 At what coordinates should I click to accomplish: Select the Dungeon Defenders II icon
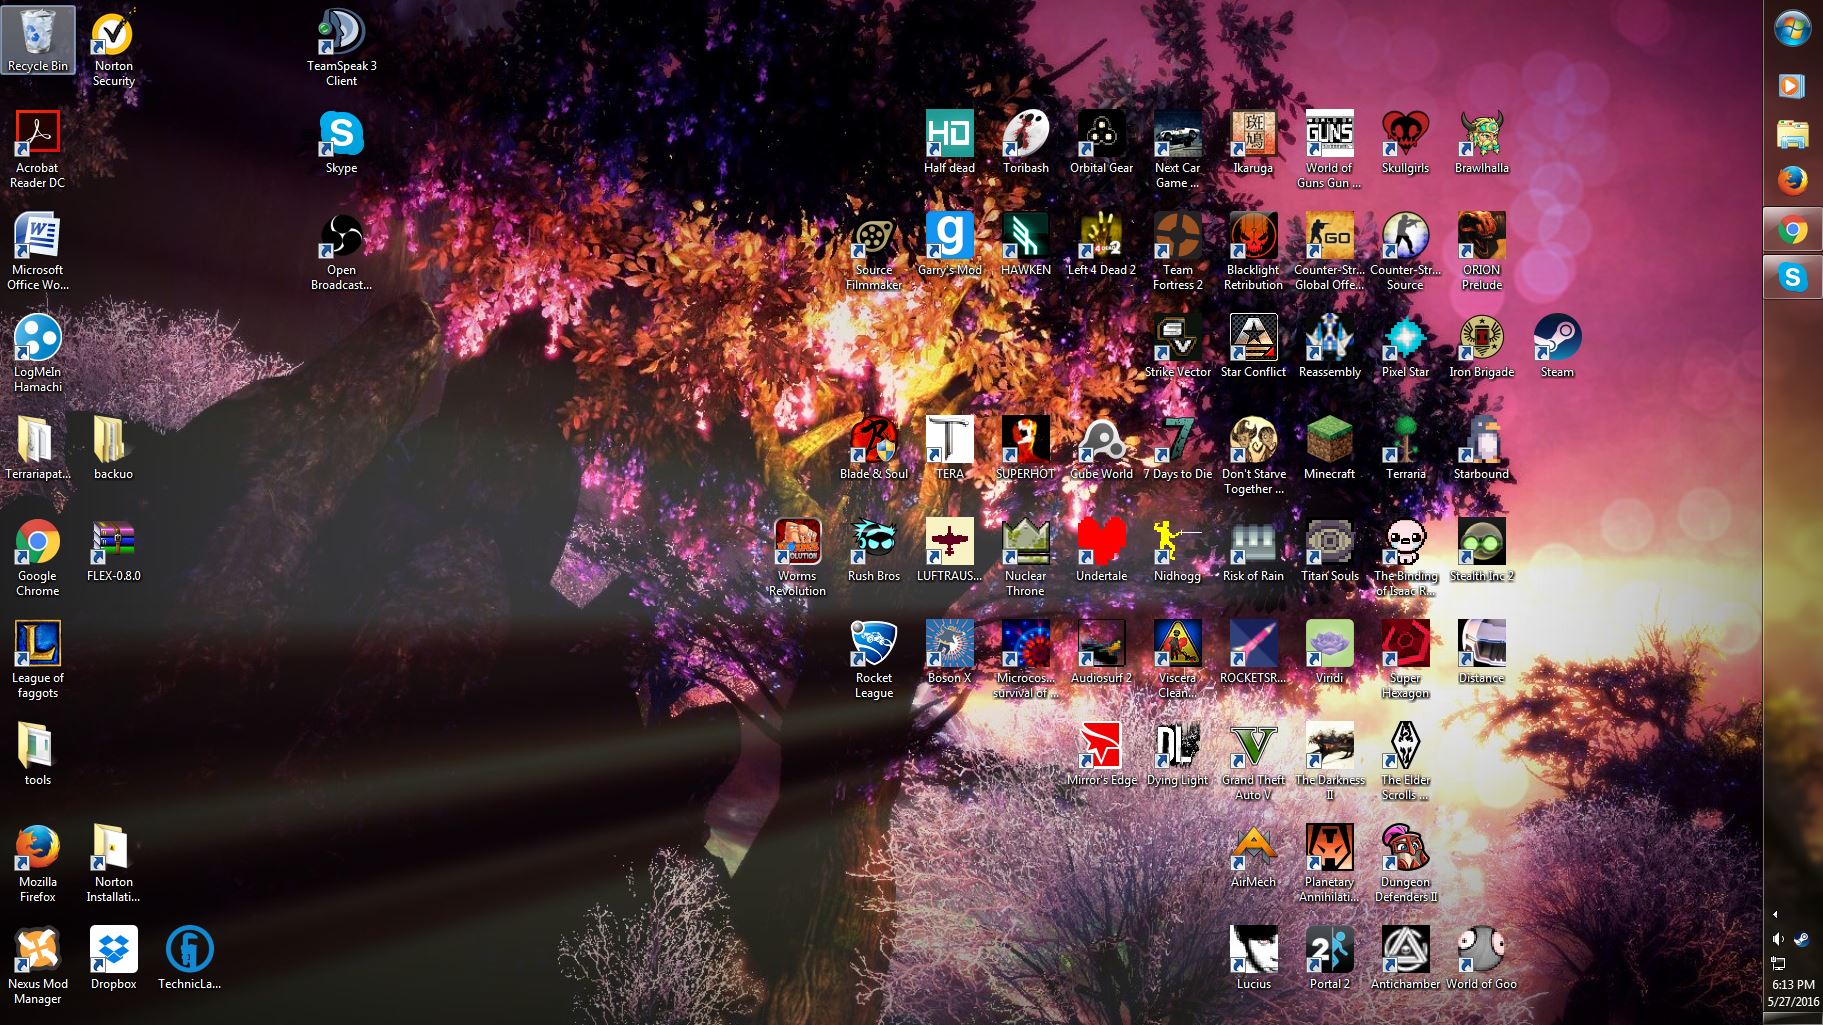point(1405,863)
